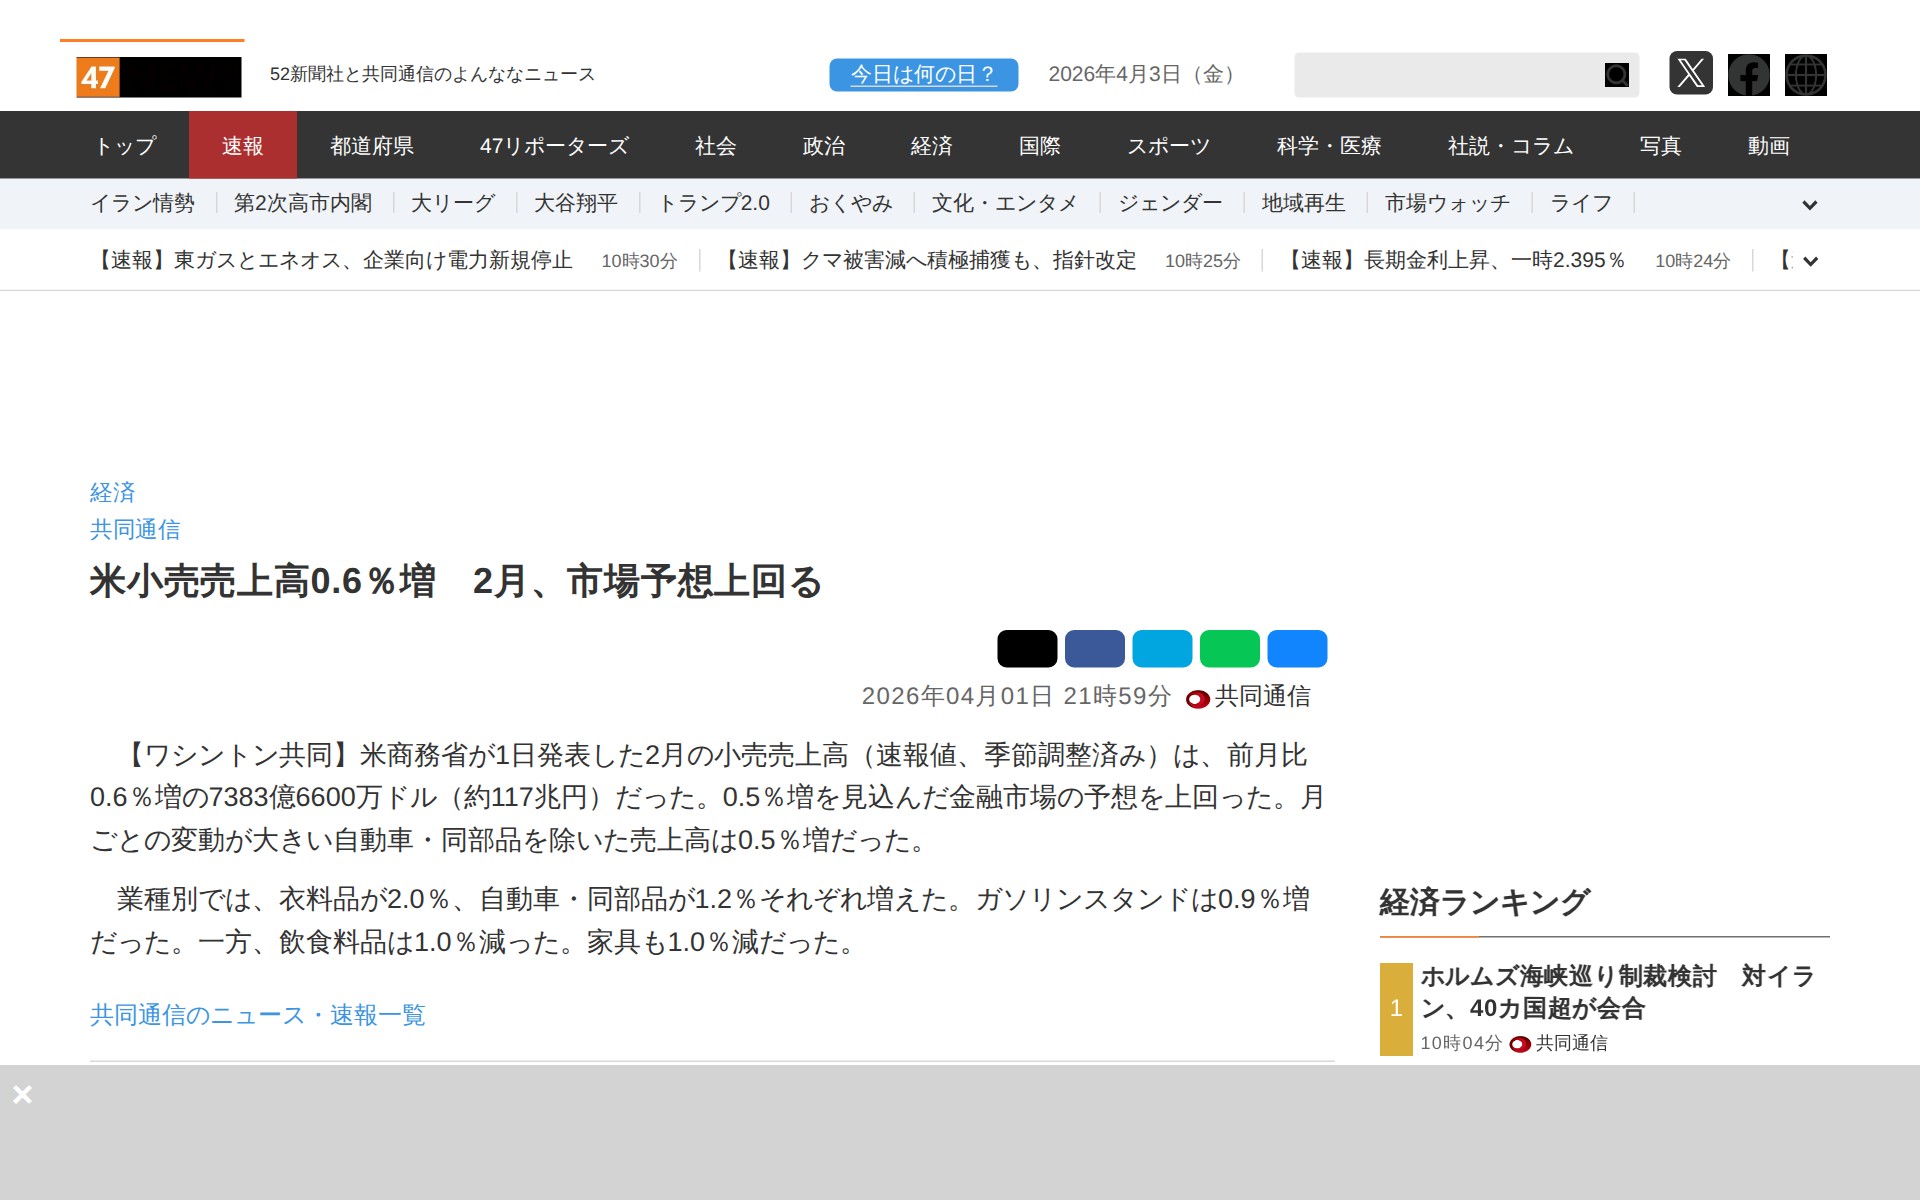
Task: Go to the 経済 menu item
Action: (x=930, y=146)
